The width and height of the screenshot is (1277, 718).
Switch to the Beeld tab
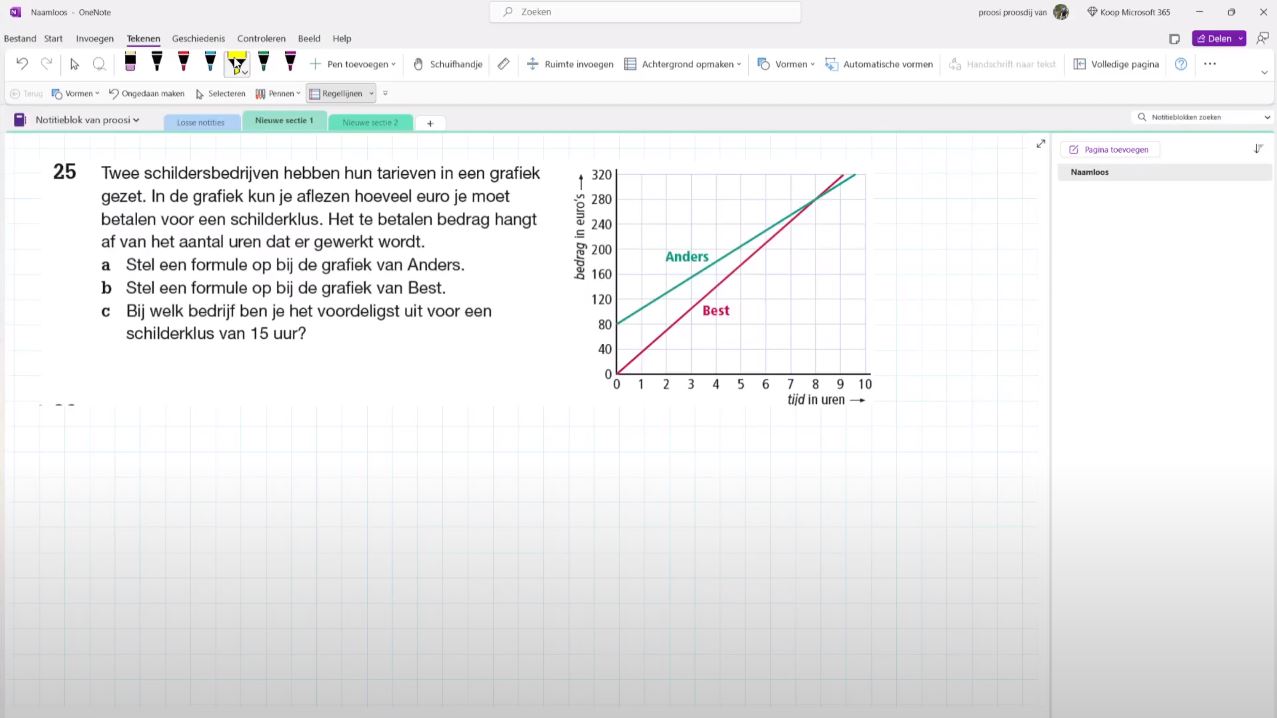(309, 39)
